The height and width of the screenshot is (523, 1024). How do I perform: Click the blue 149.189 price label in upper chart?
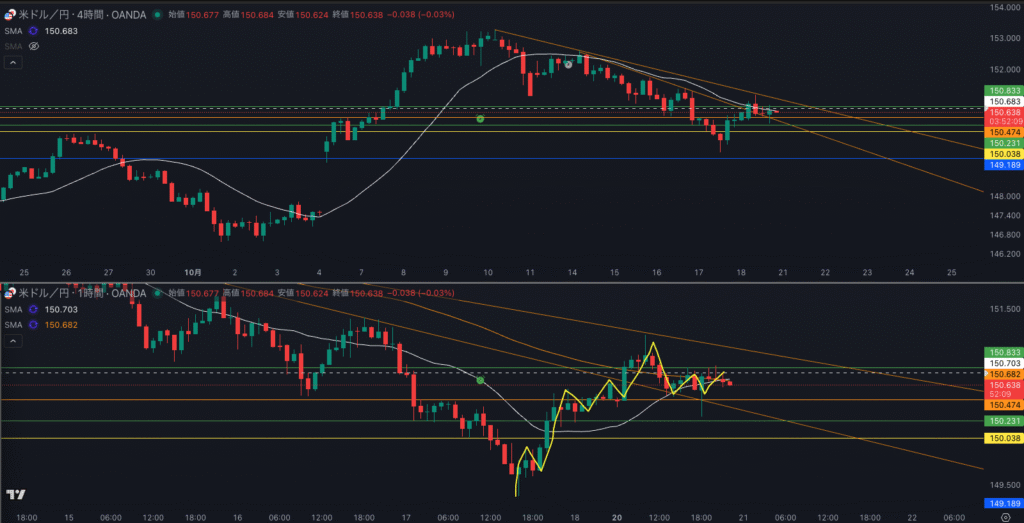click(1002, 165)
